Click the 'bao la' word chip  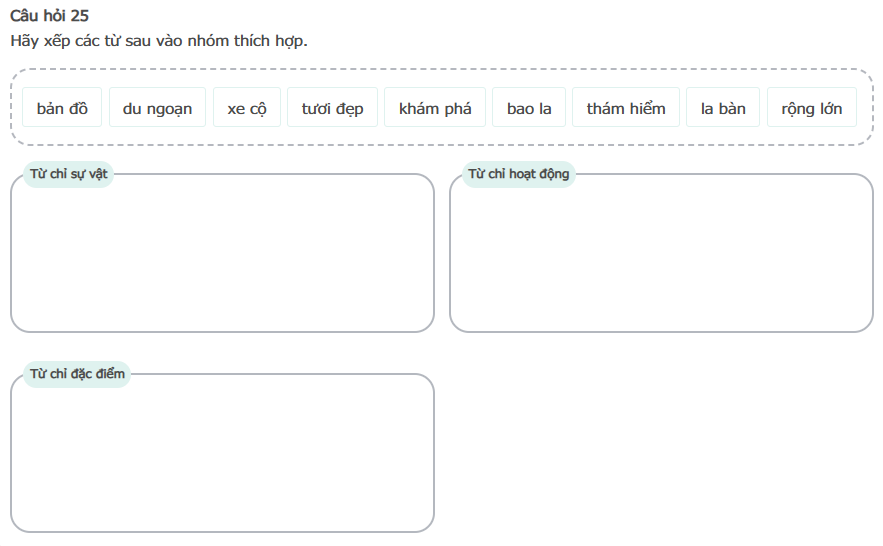529,108
